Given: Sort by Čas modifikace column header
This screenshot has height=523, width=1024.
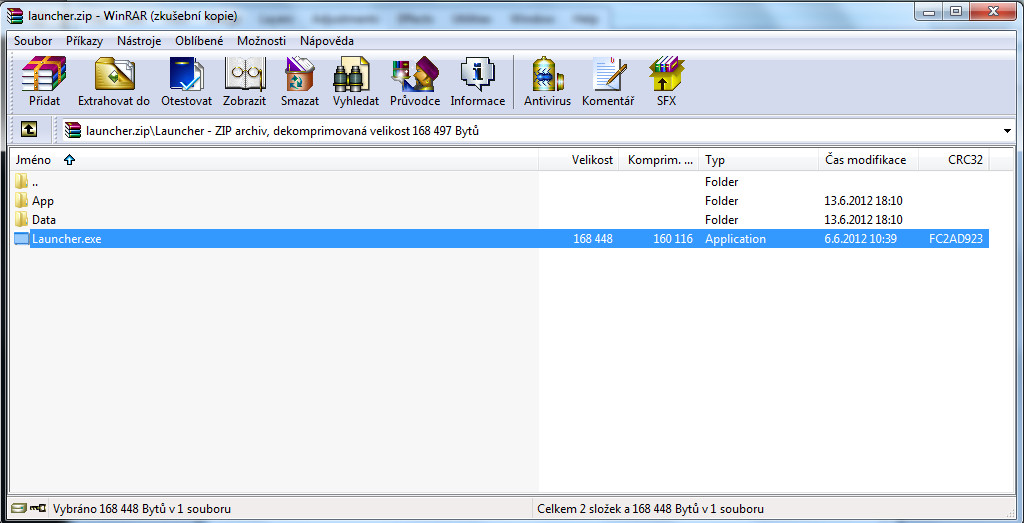Looking at the screenshot, I should click(869, 160).
